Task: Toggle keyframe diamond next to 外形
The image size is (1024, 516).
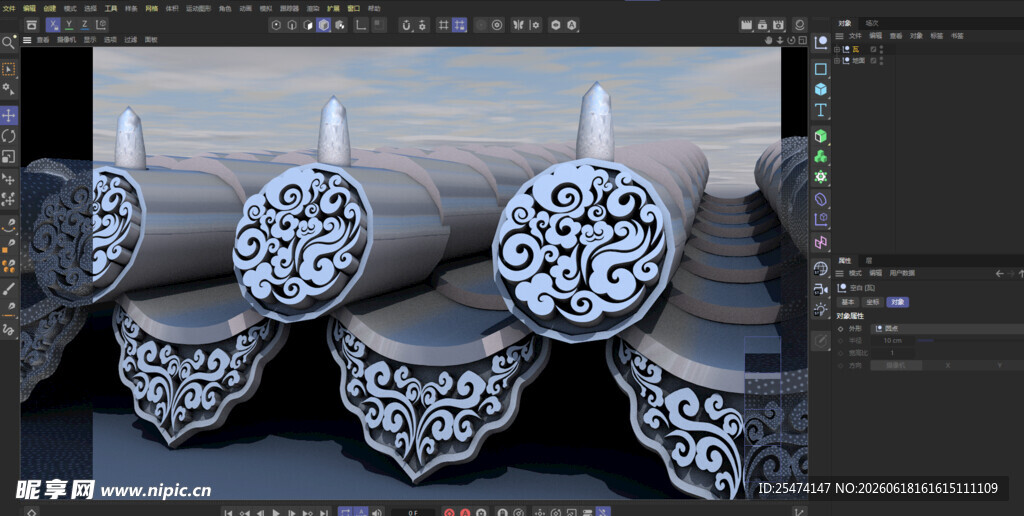Action: click(840, 329)
